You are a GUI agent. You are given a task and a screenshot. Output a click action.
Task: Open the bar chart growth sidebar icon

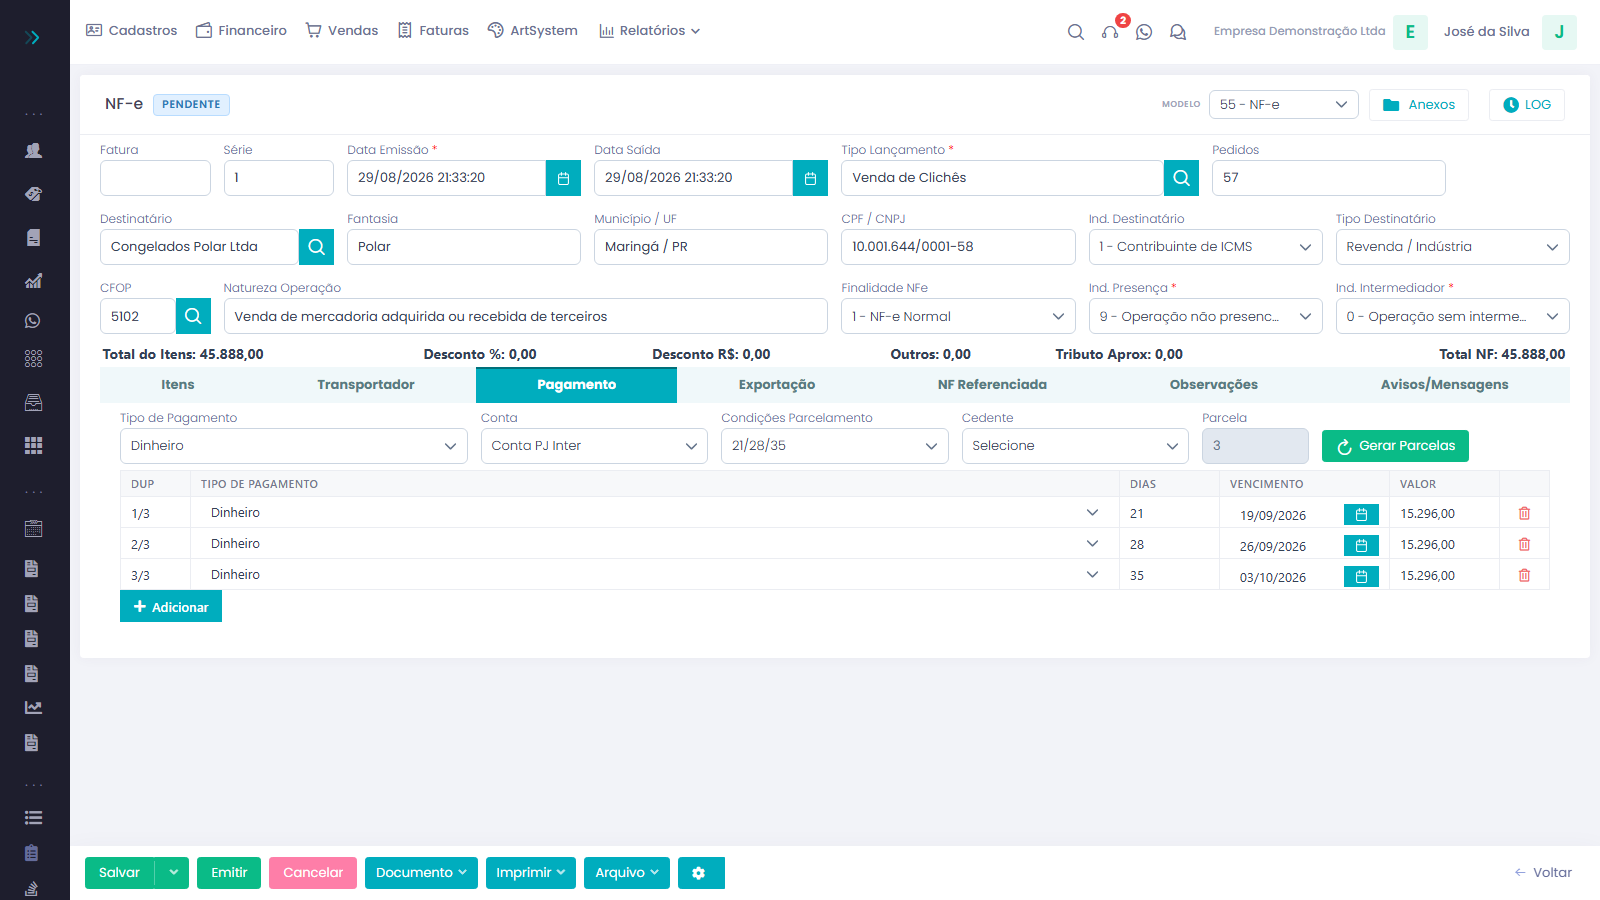pos(33,281)
